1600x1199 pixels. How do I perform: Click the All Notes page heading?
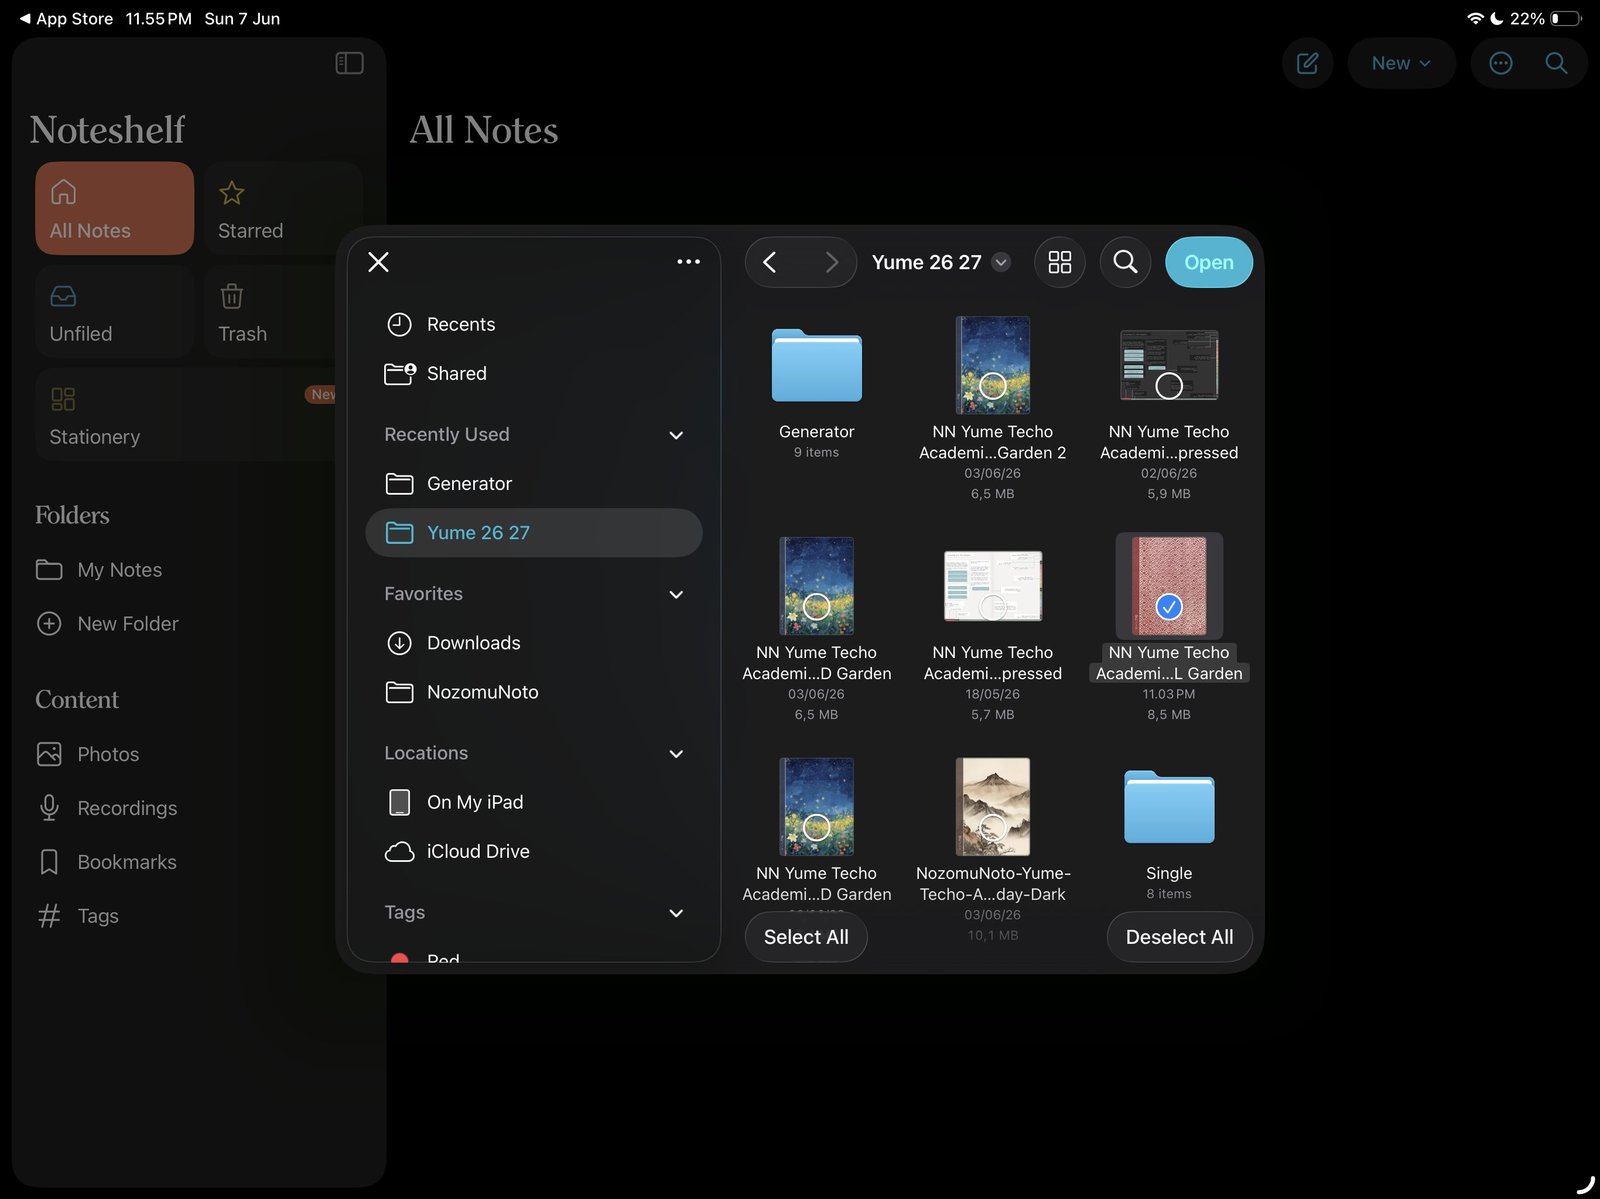coord(484,130)
